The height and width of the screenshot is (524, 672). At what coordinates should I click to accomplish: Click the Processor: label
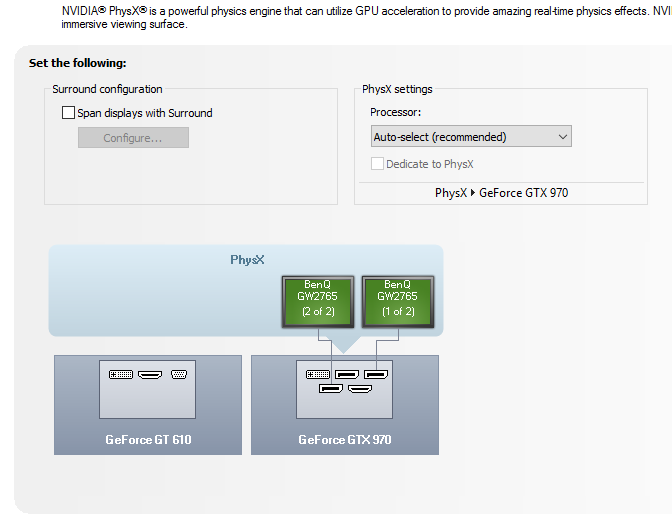(396, 112)
